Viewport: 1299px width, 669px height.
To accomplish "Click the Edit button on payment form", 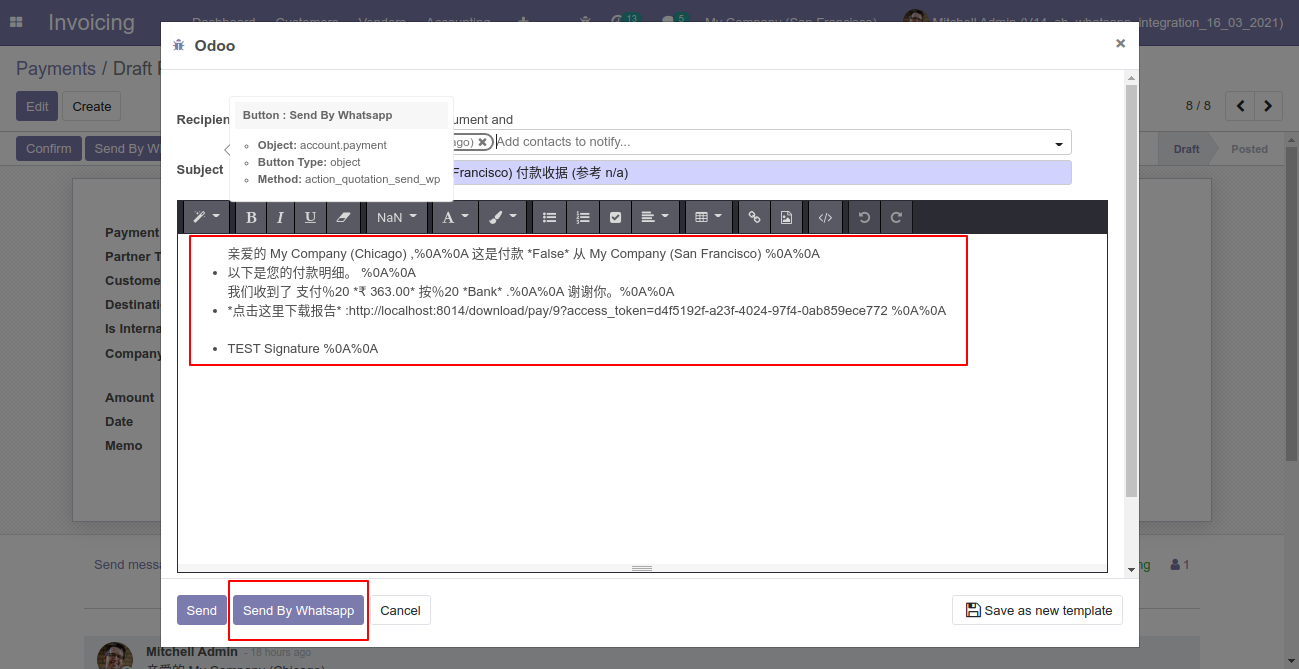I will pos(37,106).
